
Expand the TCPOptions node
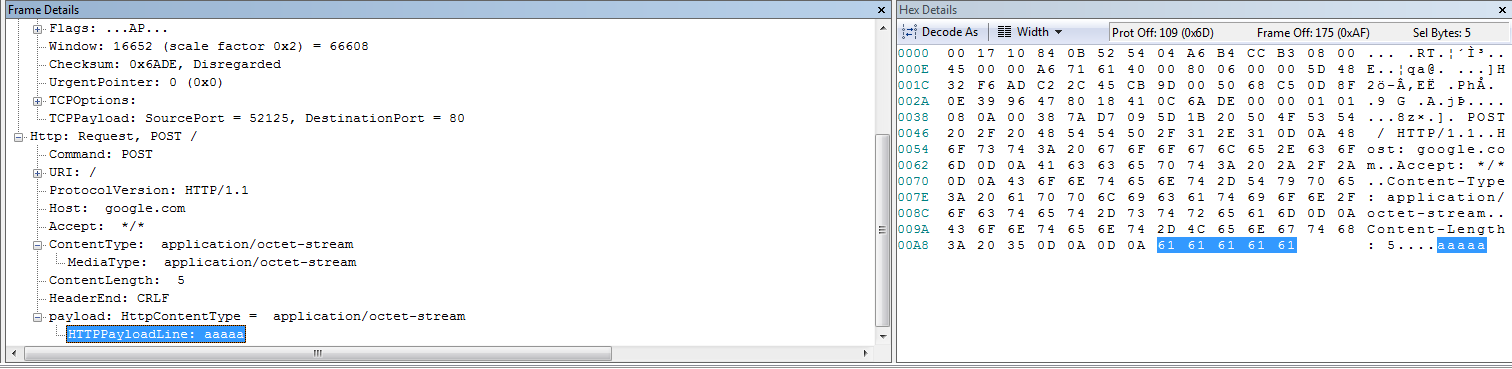(38, 100)
